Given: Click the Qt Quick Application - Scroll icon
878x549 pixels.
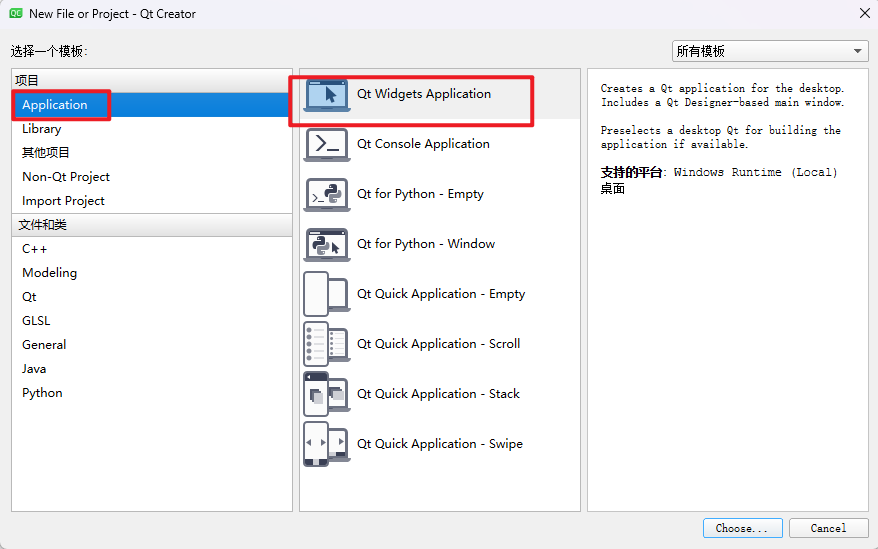Looking at the screenshot, I should tap(327, 344).
